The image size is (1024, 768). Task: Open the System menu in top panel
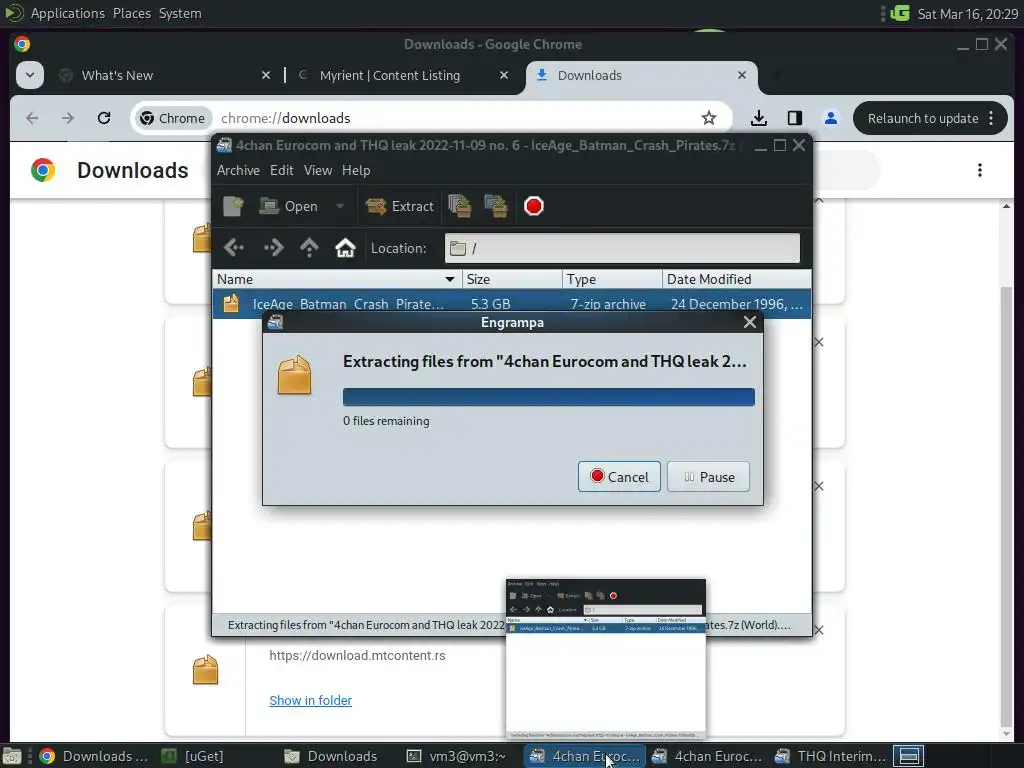180,14
